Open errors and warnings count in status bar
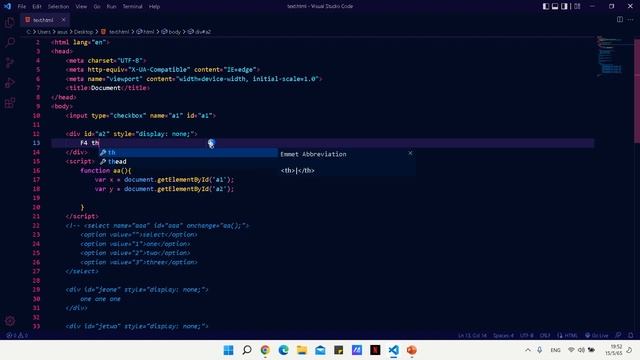The width and height of the screenshot is (640, 360). pyautogui.click(x=17, y=335)
